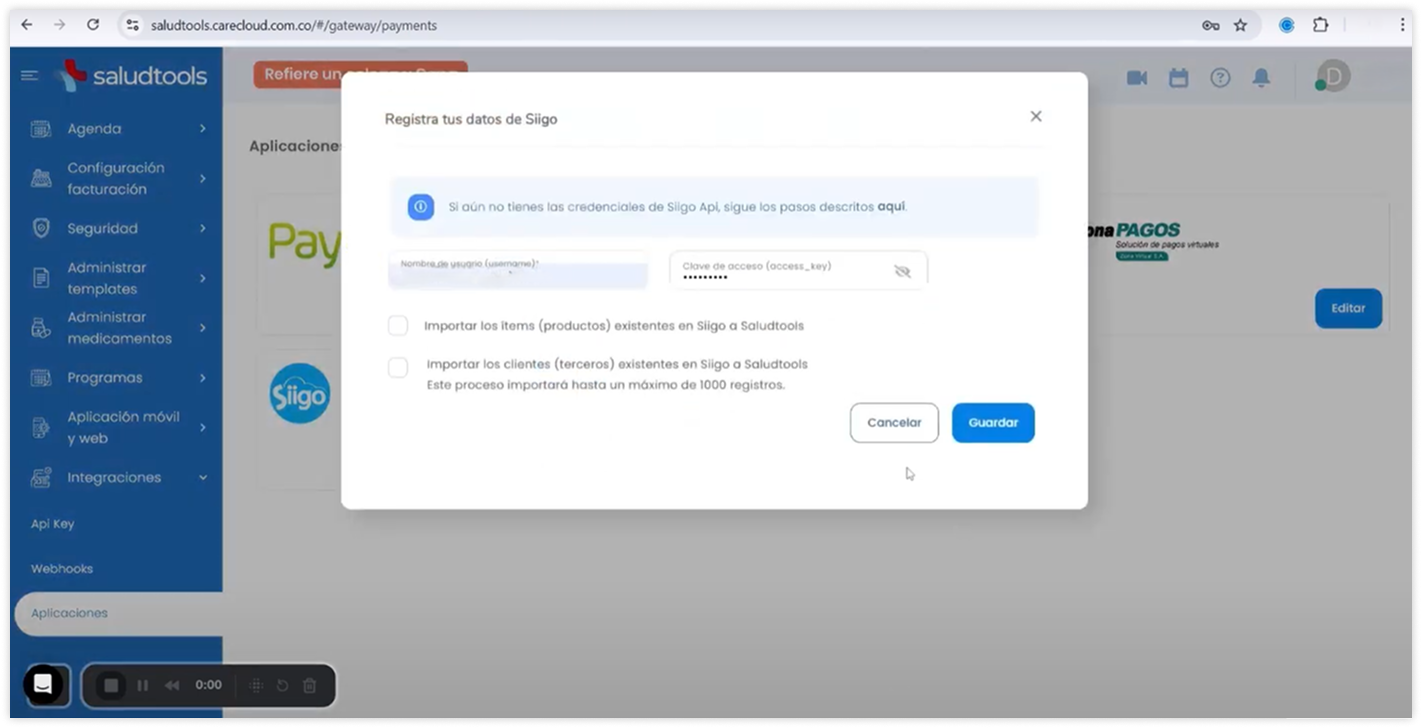Click the browser address bar URL

pos(294,26)
